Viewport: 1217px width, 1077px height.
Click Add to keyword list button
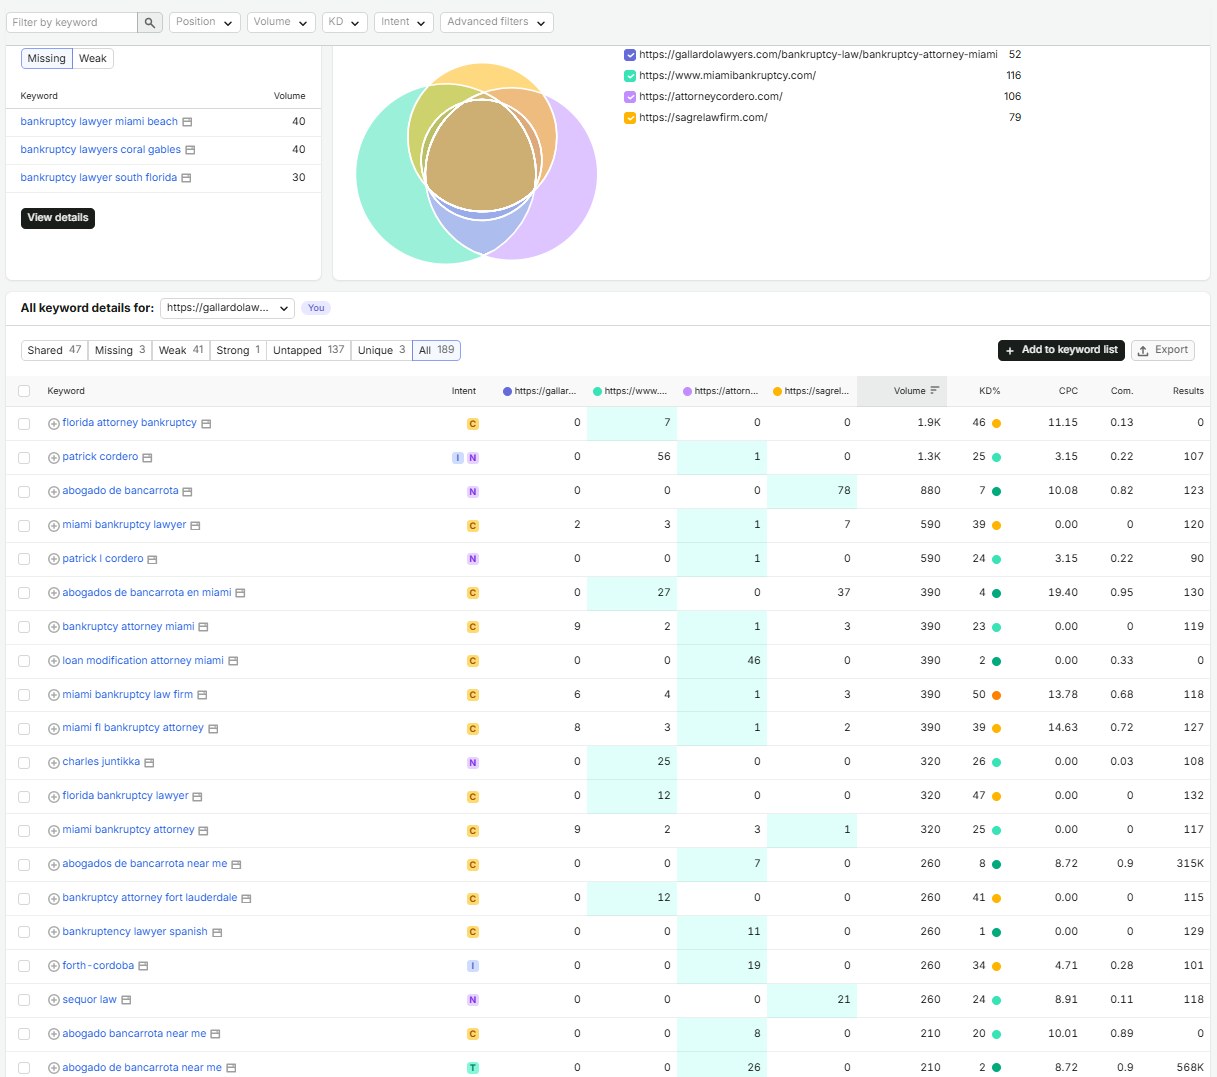pyautogui.click(x=1061, y=350)
